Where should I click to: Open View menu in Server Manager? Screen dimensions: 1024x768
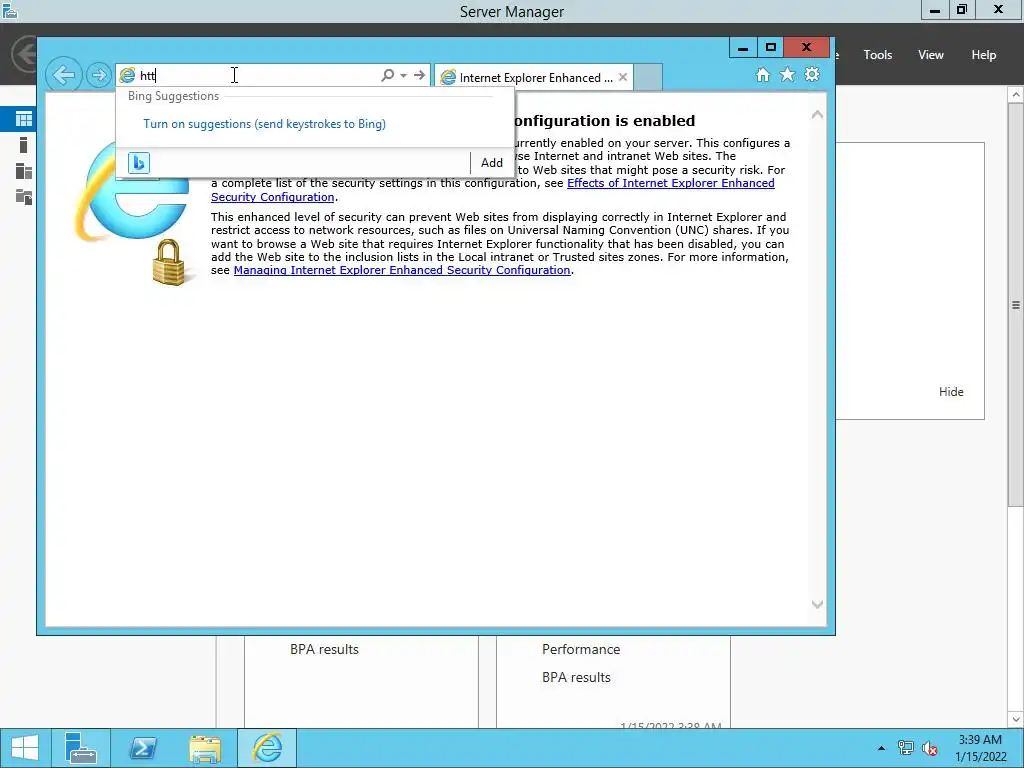tap(930, 55)
